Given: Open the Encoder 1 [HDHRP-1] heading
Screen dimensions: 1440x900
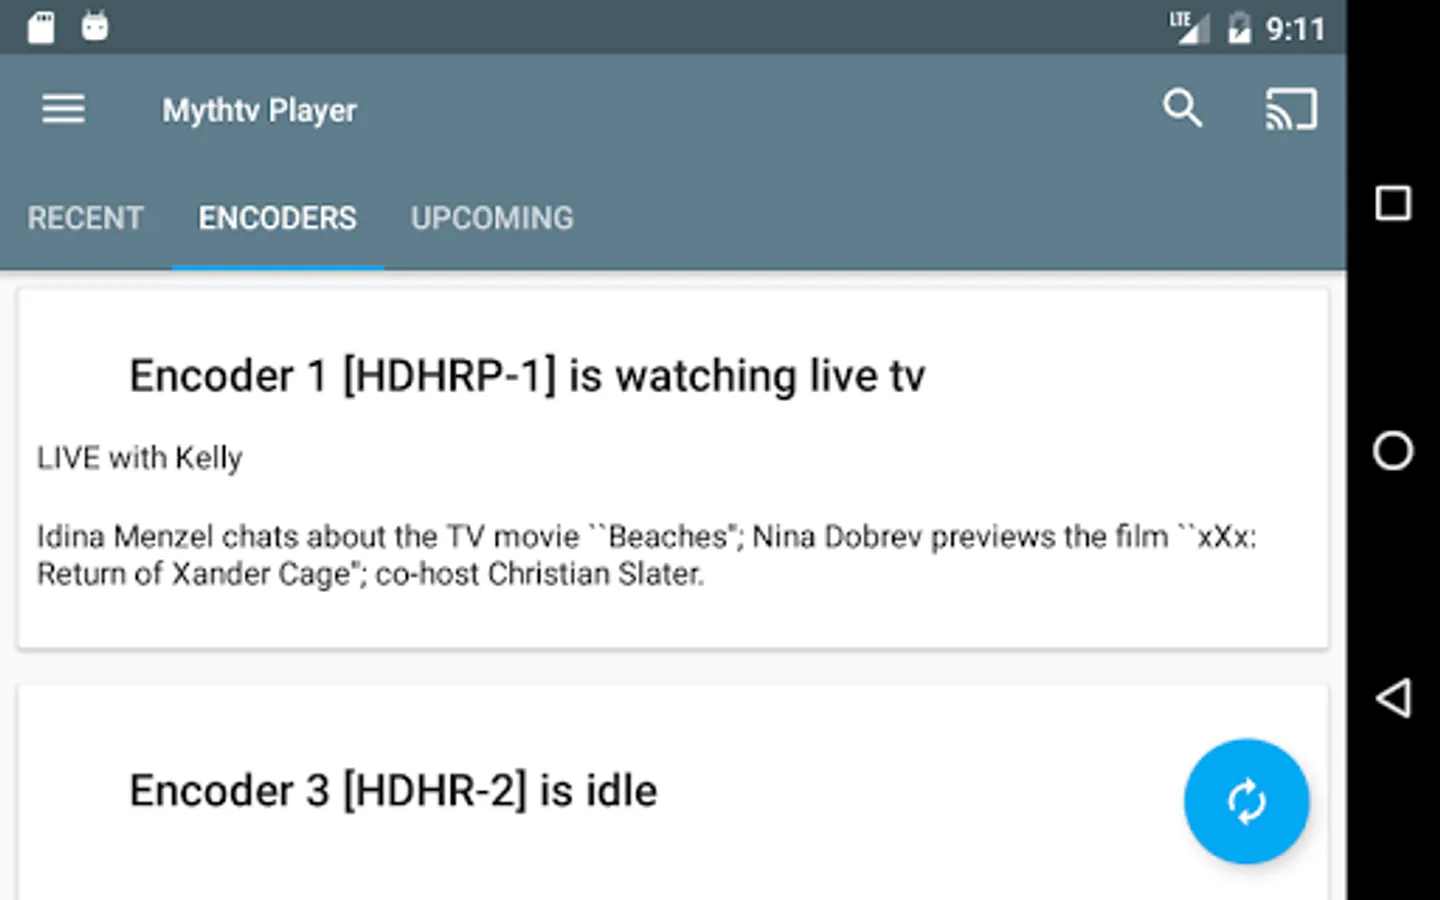Looking at the screenshot, I should [x=527, y=376].
